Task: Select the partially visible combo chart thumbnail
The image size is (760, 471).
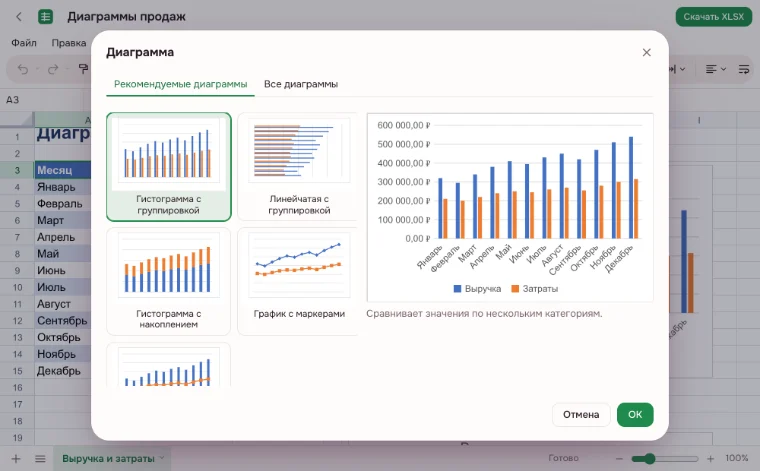Action: point(169,365)
